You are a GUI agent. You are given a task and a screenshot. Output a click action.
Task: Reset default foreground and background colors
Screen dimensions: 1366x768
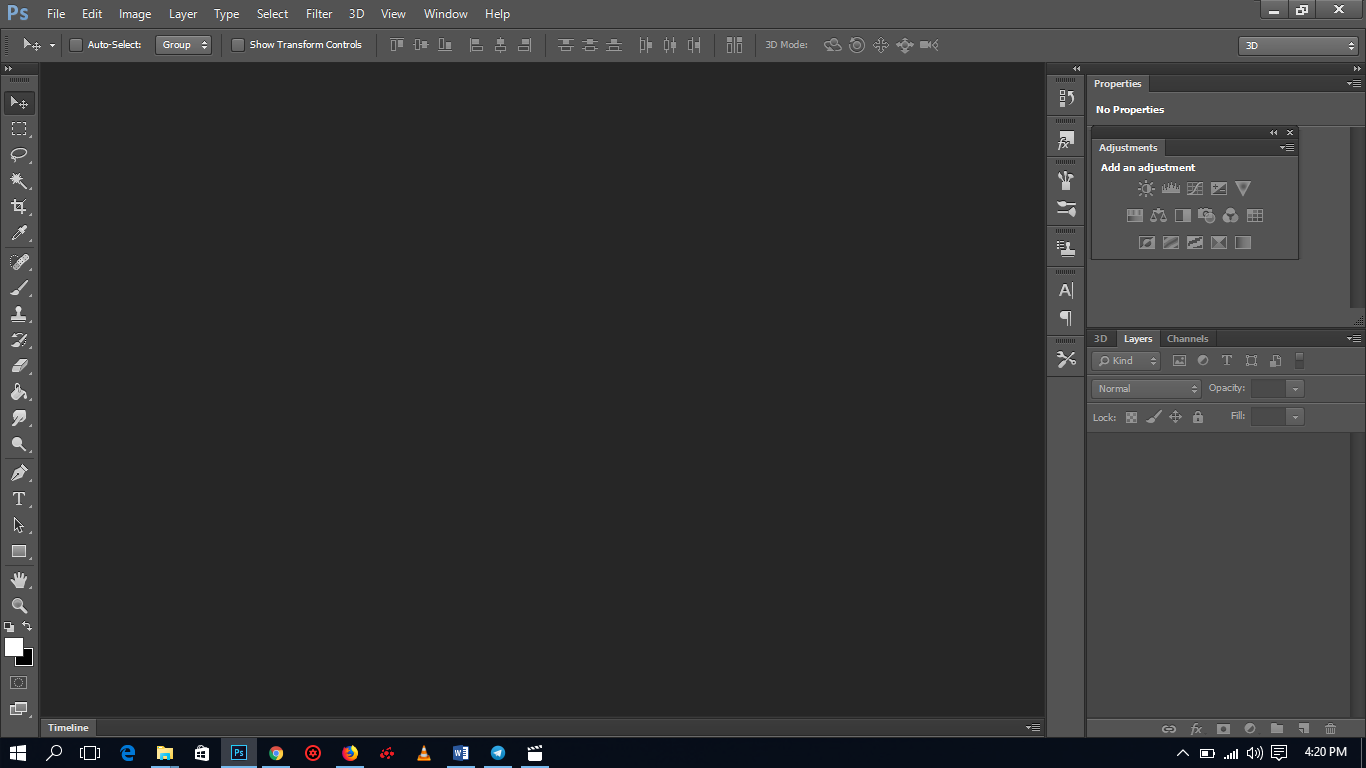tap(9, 627)
